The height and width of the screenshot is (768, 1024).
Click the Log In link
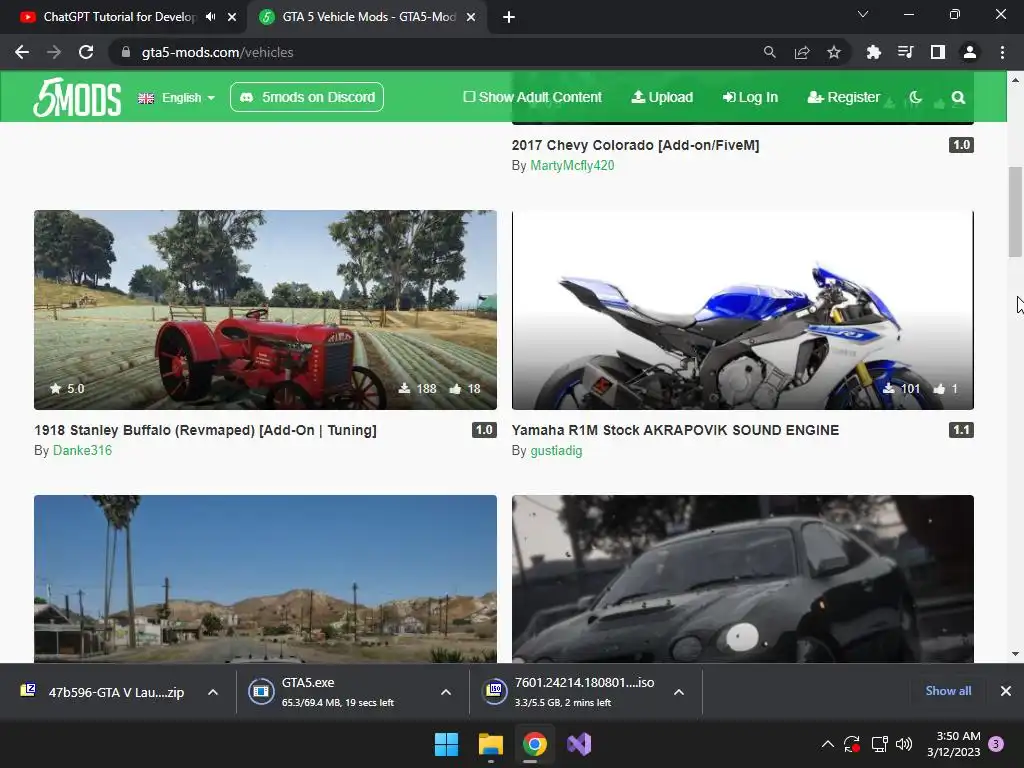pos(750,97)
